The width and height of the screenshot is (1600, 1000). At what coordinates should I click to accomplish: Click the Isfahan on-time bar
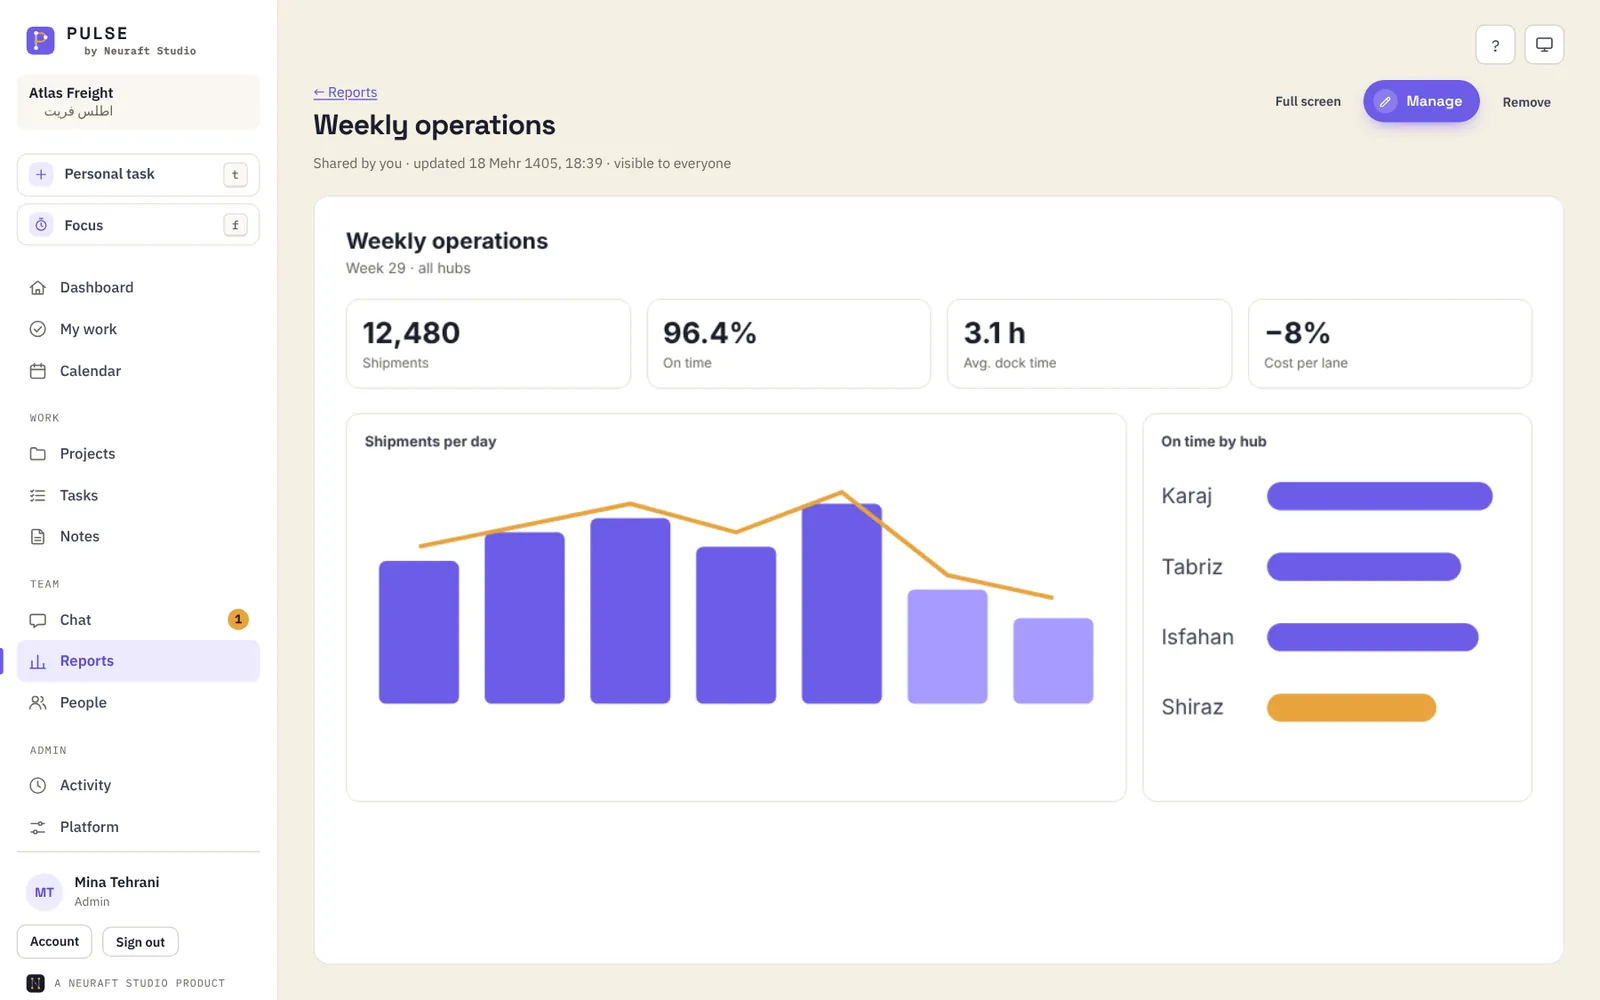1373,637
